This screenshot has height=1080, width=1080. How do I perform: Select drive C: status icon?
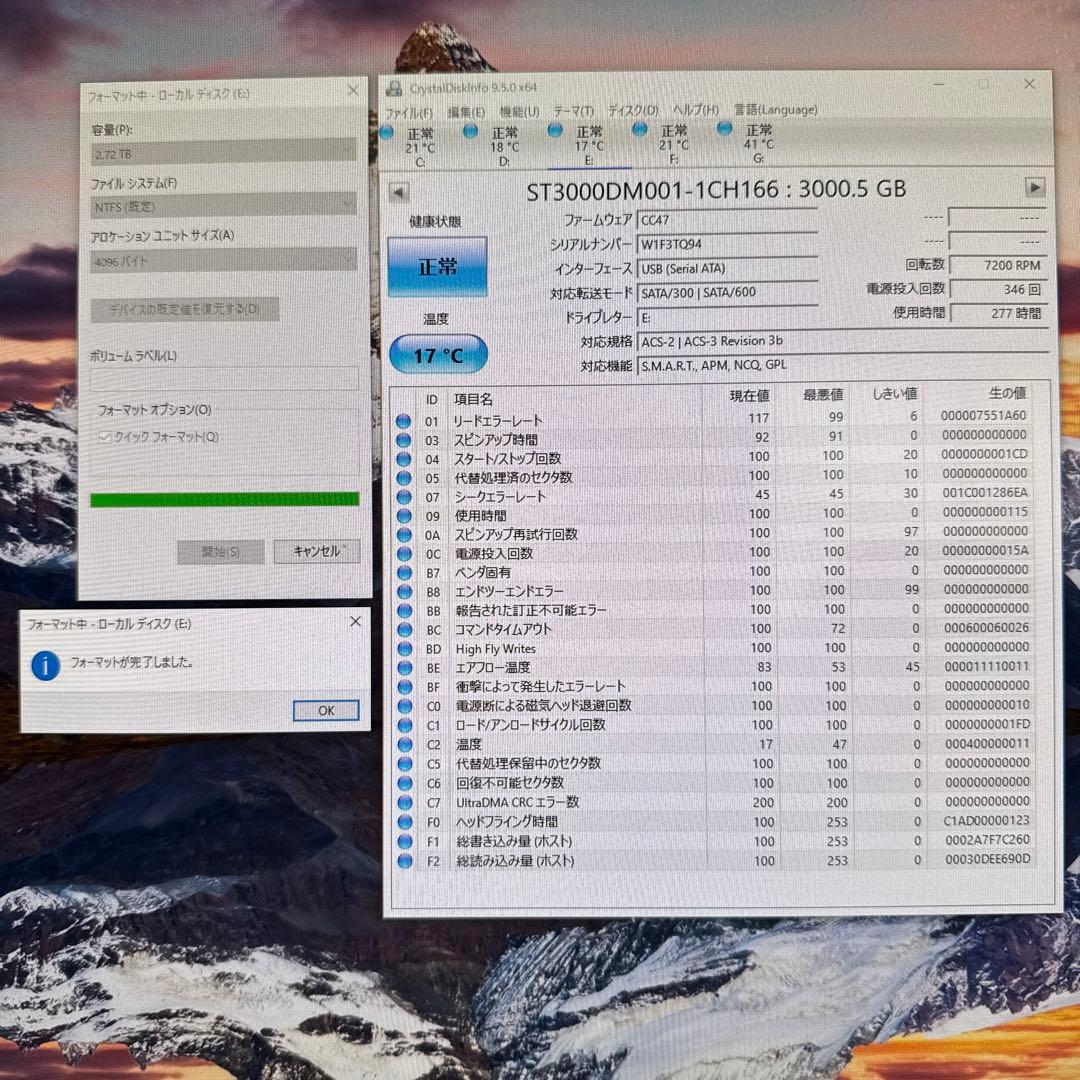[386, 133]
